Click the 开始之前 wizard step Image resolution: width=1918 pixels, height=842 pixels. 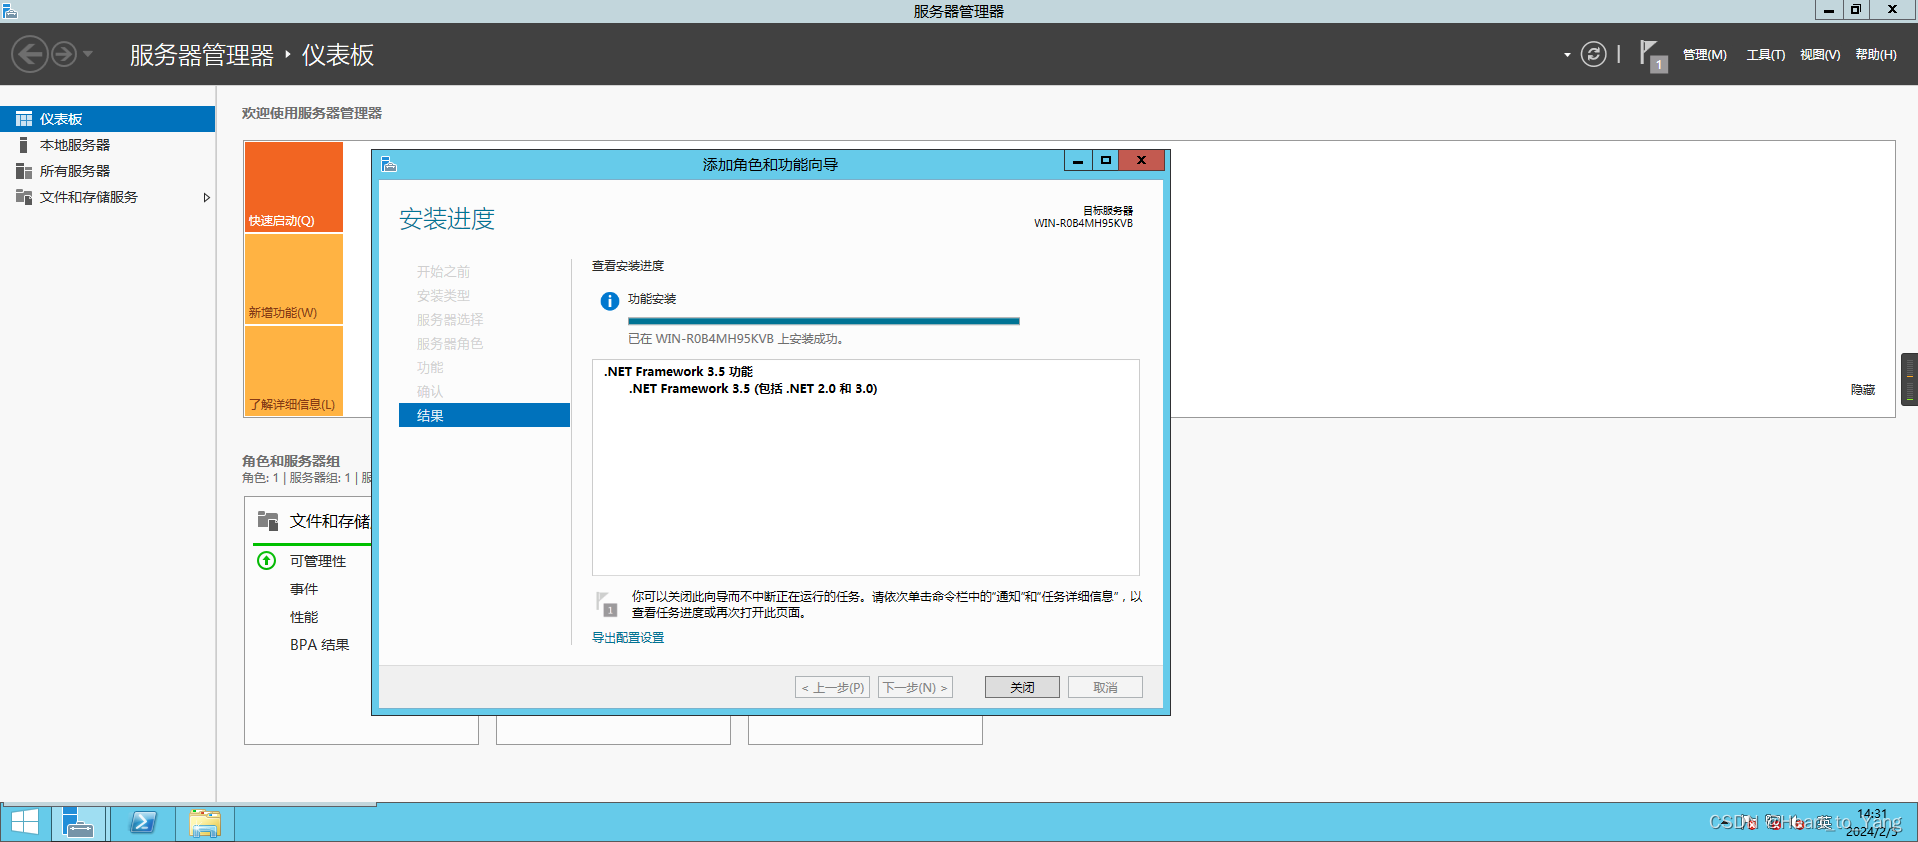443,272
